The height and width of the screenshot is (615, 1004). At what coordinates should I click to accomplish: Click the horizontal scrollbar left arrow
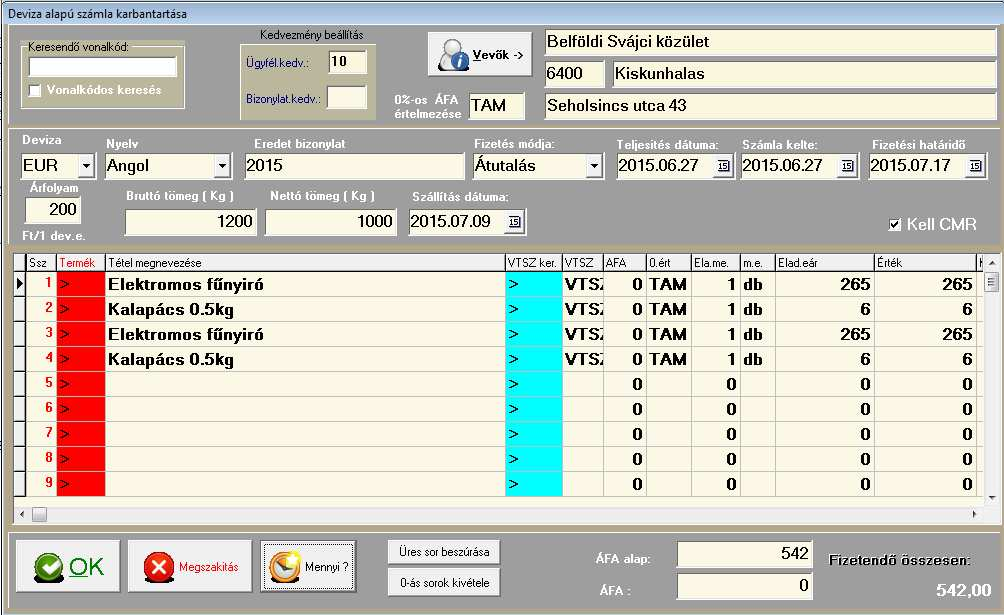(x=22, y=514)
